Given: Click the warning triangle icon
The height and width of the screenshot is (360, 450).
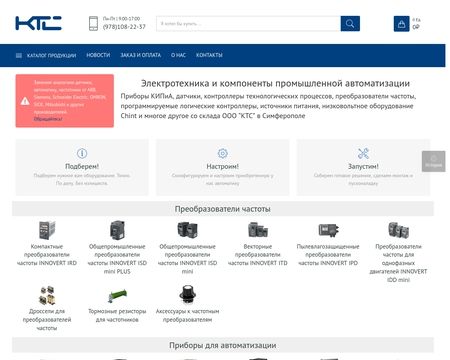Looking at the screenshot, I should 25,101.
